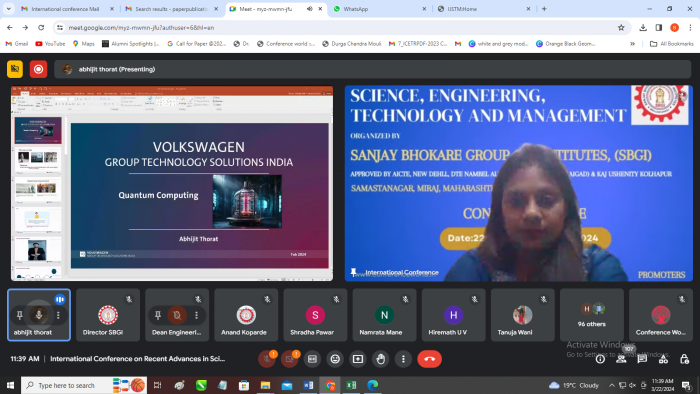Toggle the closed captions button
700x394 pixels.
312,359
